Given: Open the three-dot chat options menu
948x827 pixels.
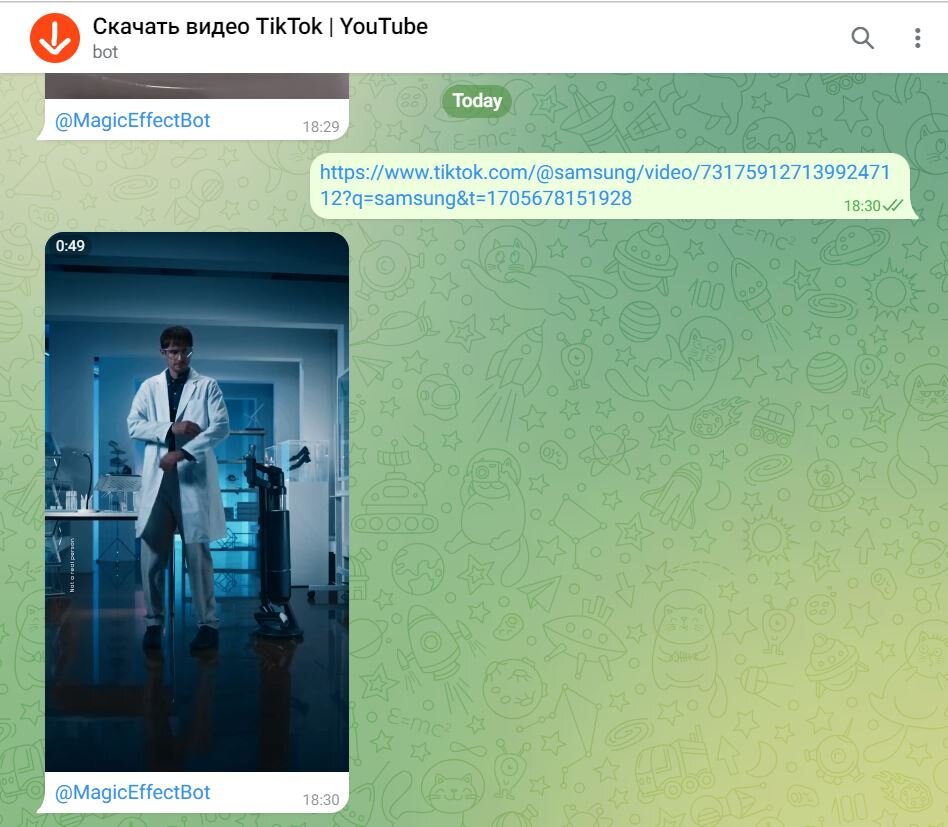Looking at the screenshot, I should (x=916, y=37).
